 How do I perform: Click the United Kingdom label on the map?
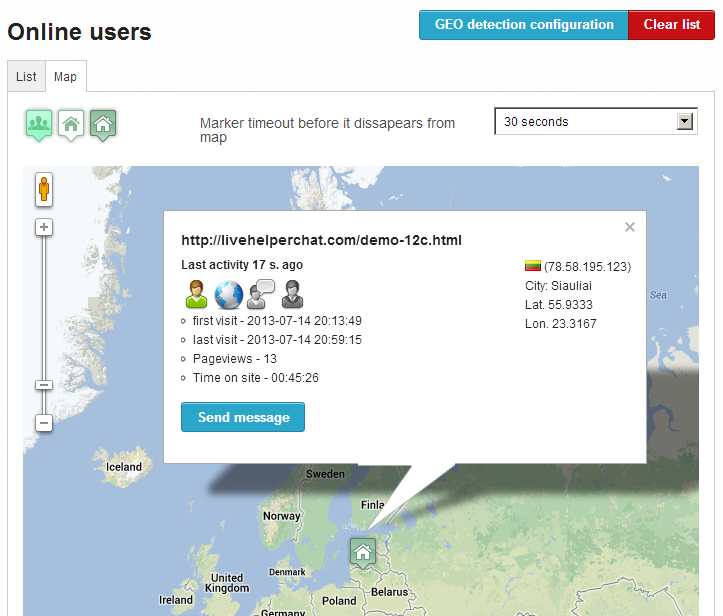pos(227,583)
